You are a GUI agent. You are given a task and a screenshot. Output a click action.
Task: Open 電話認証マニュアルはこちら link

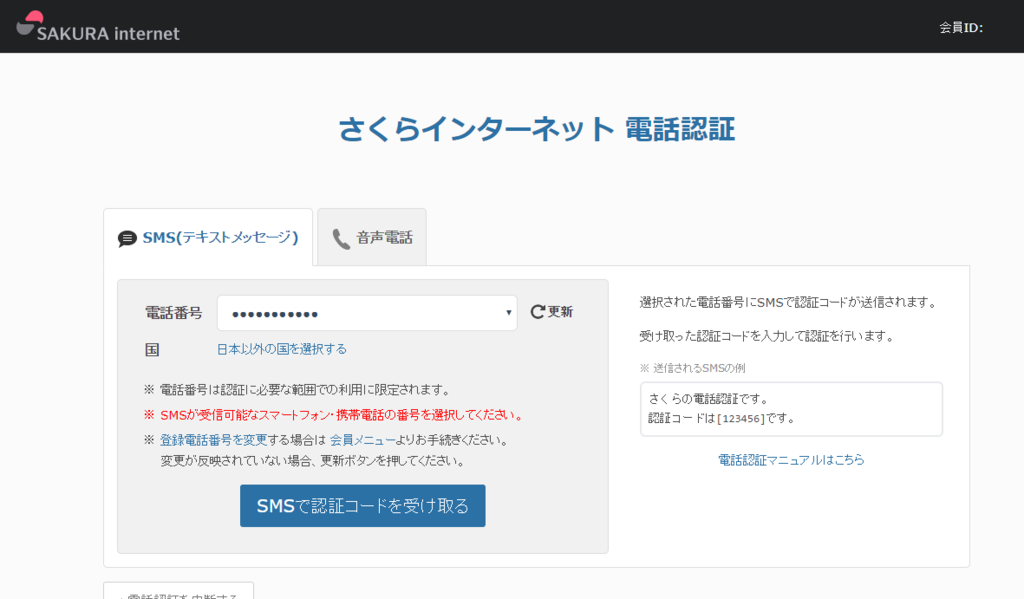click(791, 460)
